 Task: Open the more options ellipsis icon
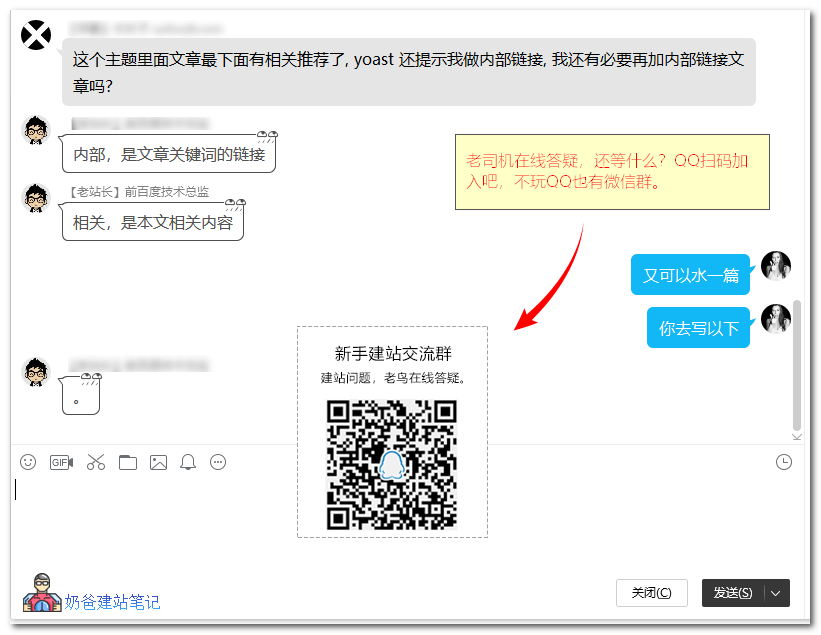click(218, 462)
